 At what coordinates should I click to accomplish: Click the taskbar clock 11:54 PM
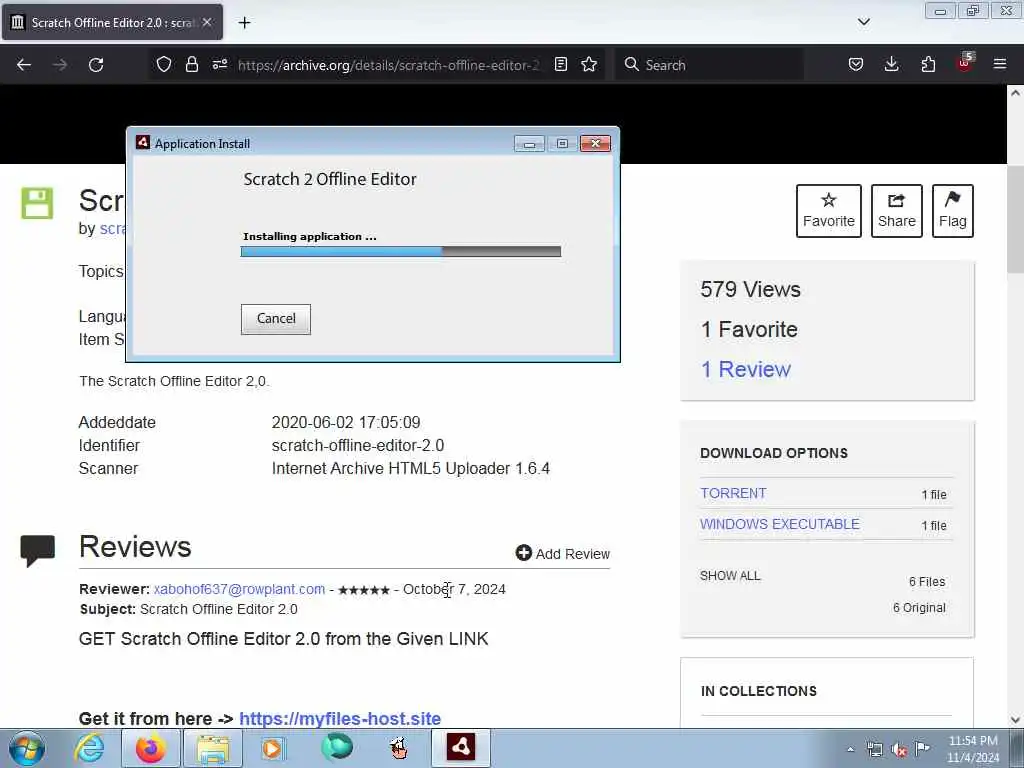coord(972,741)
